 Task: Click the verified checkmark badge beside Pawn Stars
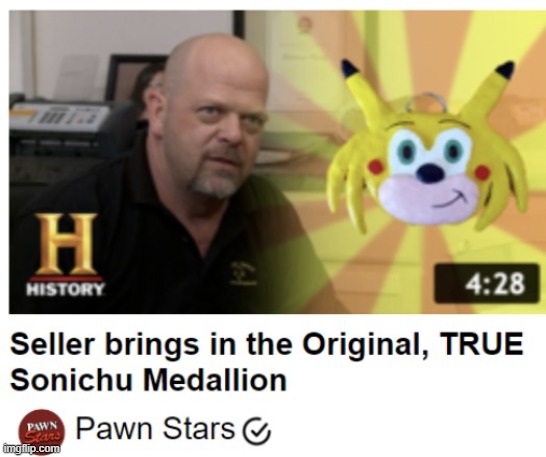tap(257, 431)
